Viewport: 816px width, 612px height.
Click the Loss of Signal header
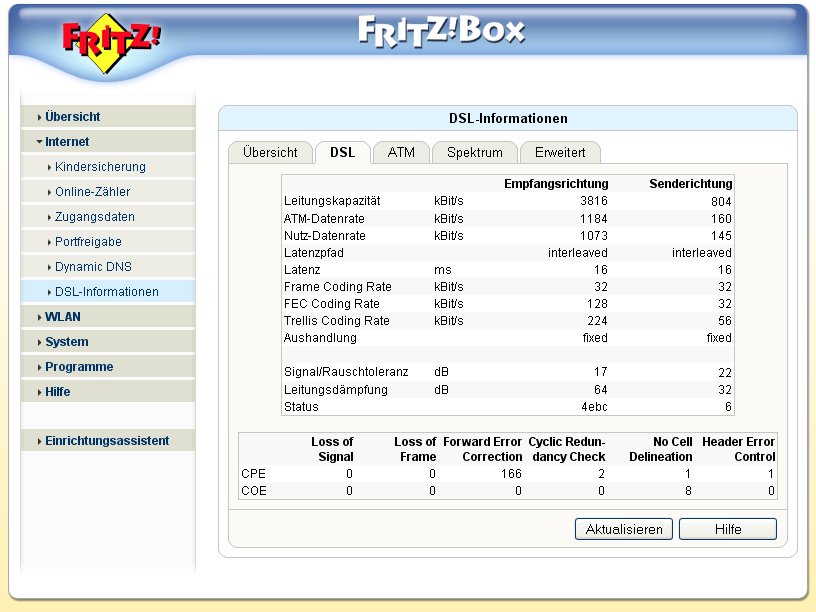[x=332, y=449]
